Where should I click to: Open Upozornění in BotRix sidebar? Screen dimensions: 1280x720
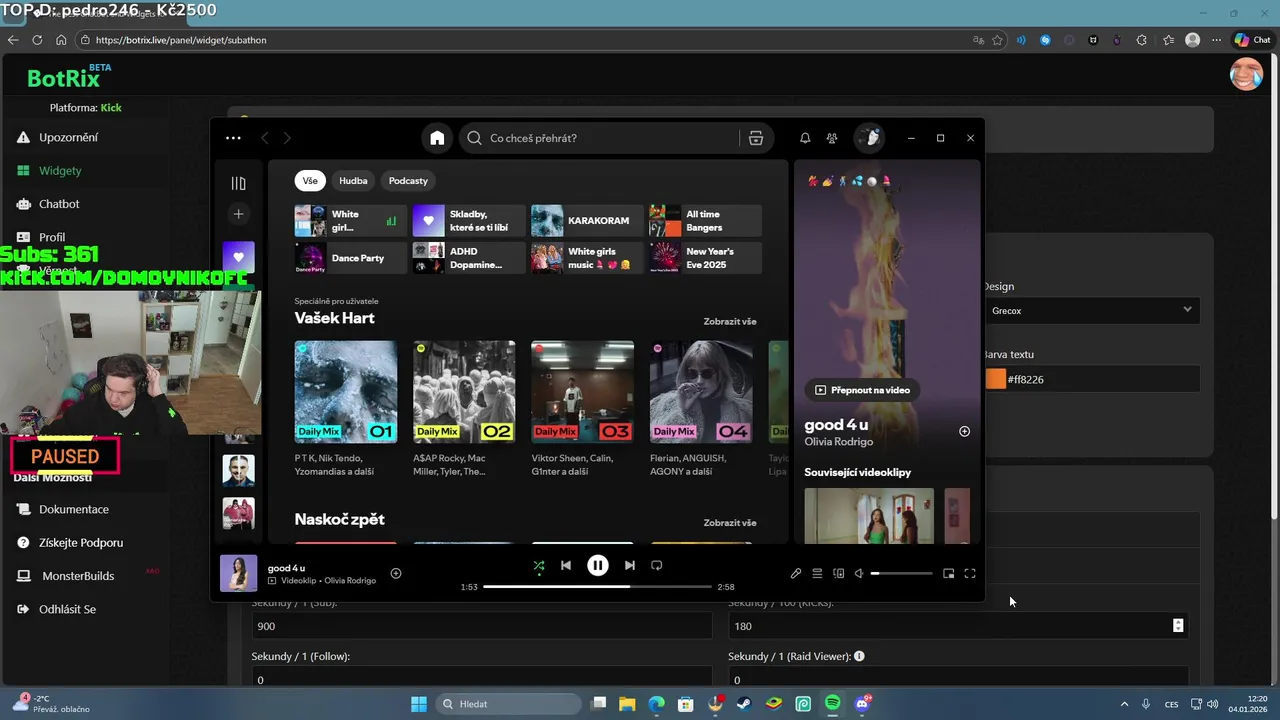[68, 137]
